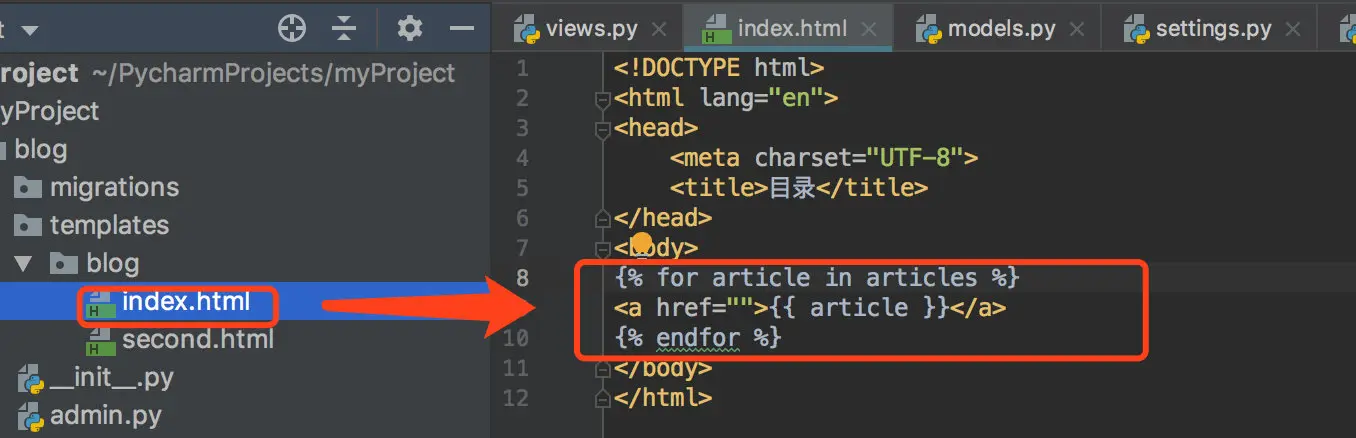This screenshot has height=438, width=1356.
Task: Open project panel settings gear
Action: click(x=409, y=28)
